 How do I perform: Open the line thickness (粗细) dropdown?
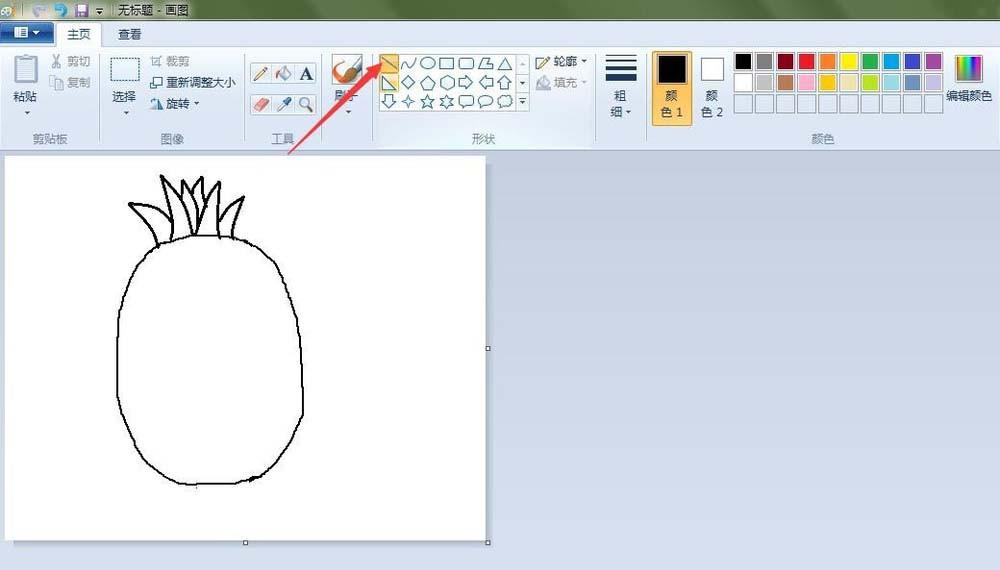click(x=621, y=87)
